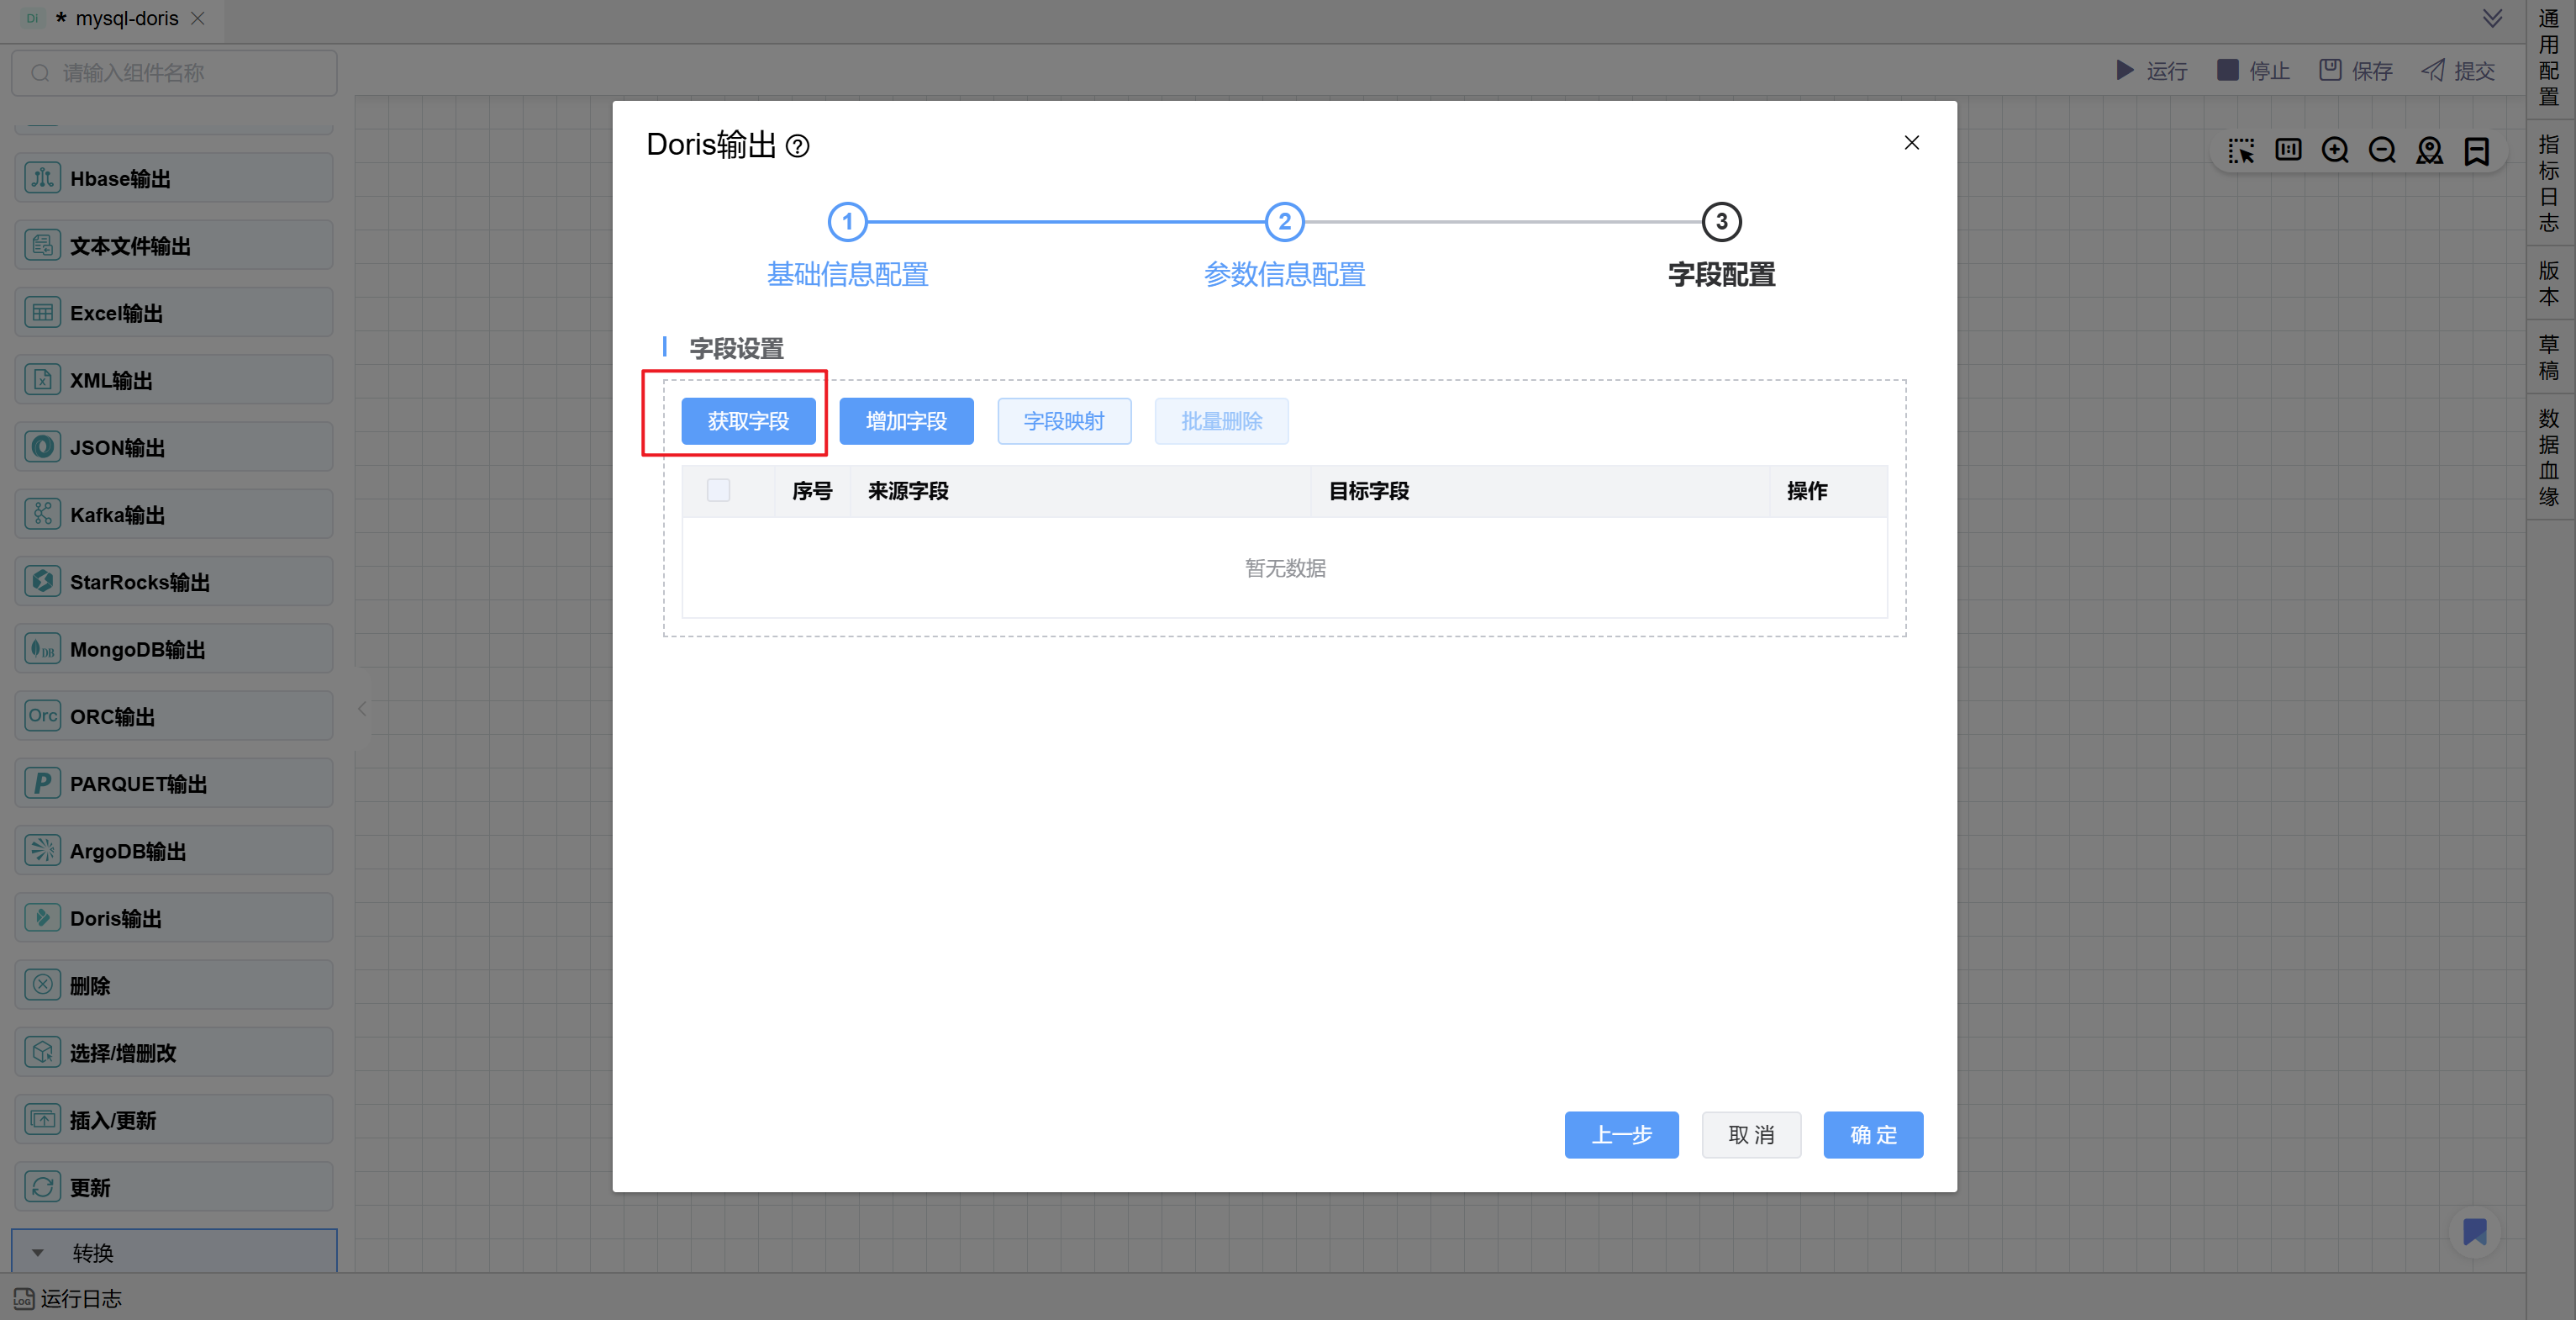Click the zoom out canvas icon

tap(2382, 150)
